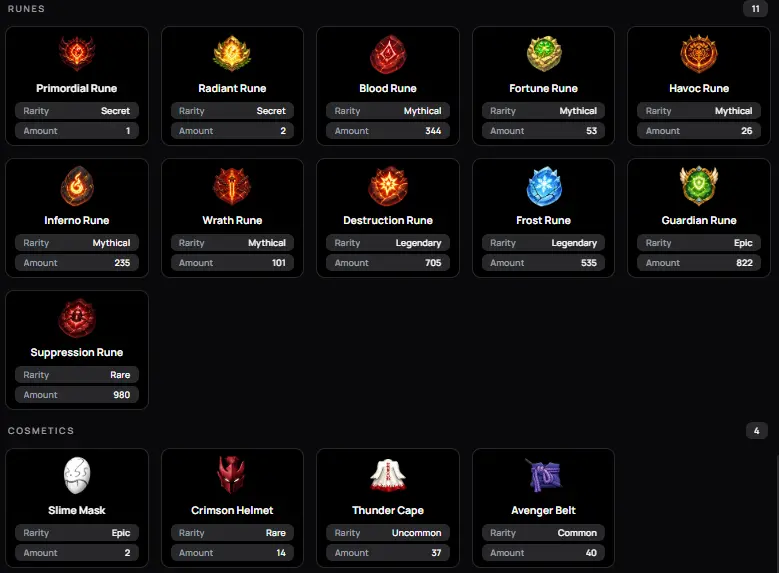Click the Cosmetics count badge showing 4
This screenshot has height=573, width=779.
click(757, 430)
